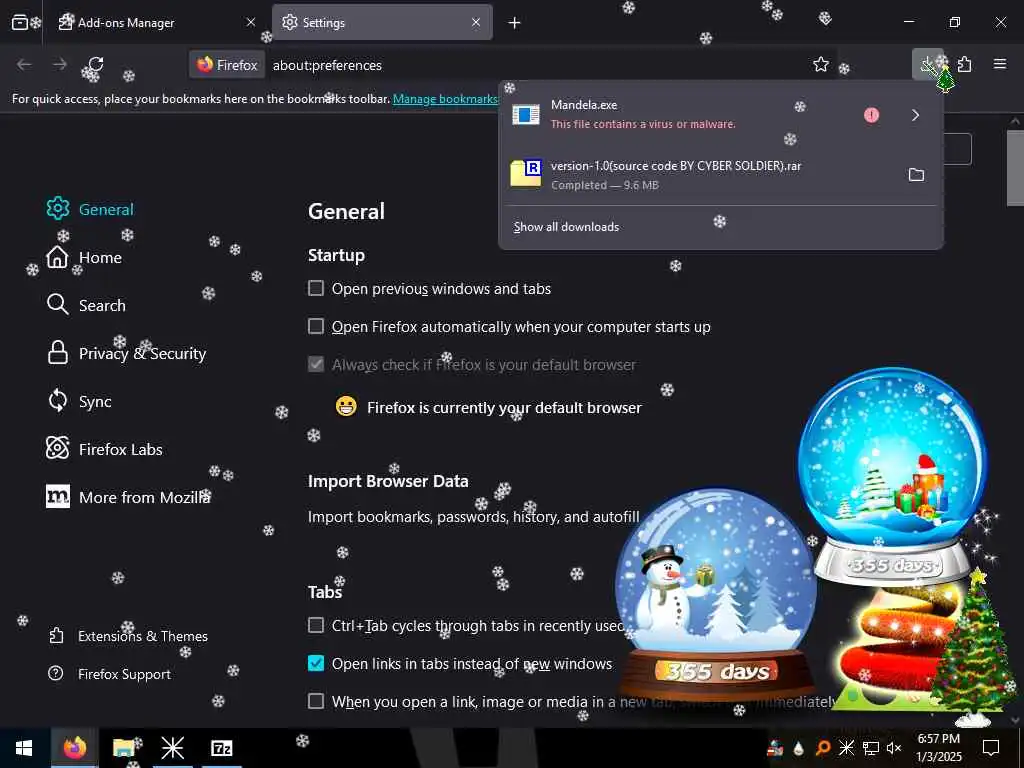Click the red malware warning icon

871,115
